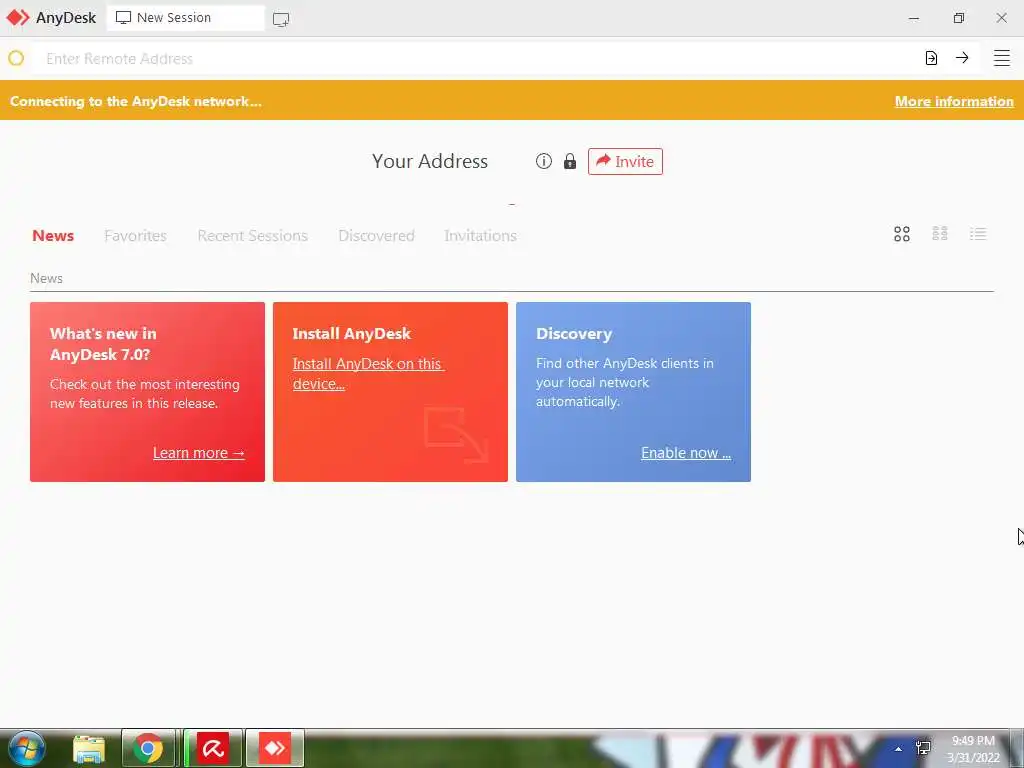
Task: Open the What's new in AnyDesk 7.0 card
Action: [148, 392]
